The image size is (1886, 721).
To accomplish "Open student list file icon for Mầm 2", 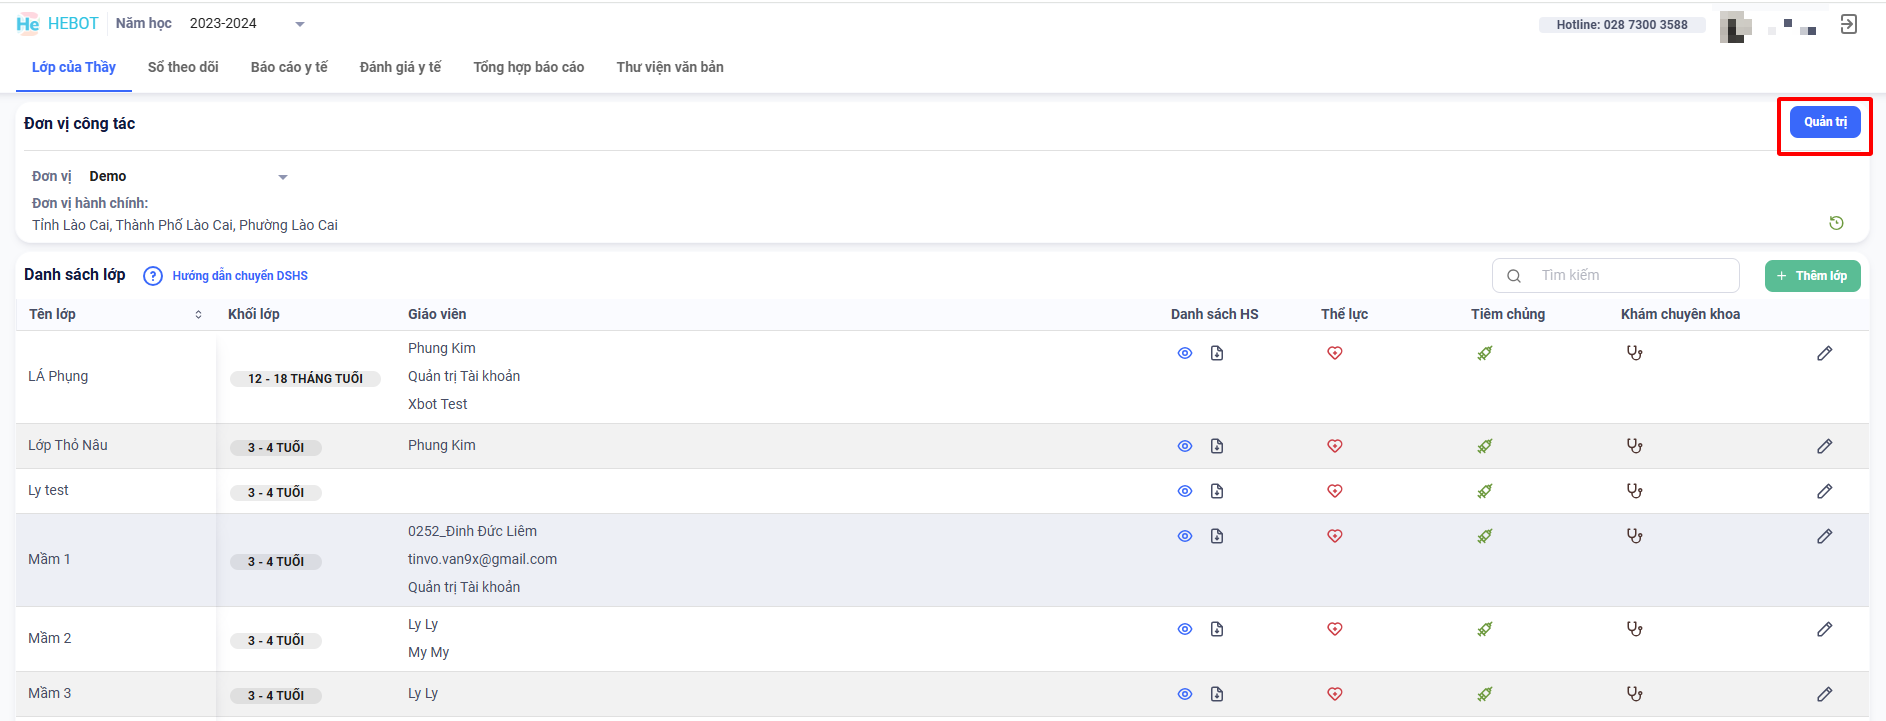I will 1217,629.
